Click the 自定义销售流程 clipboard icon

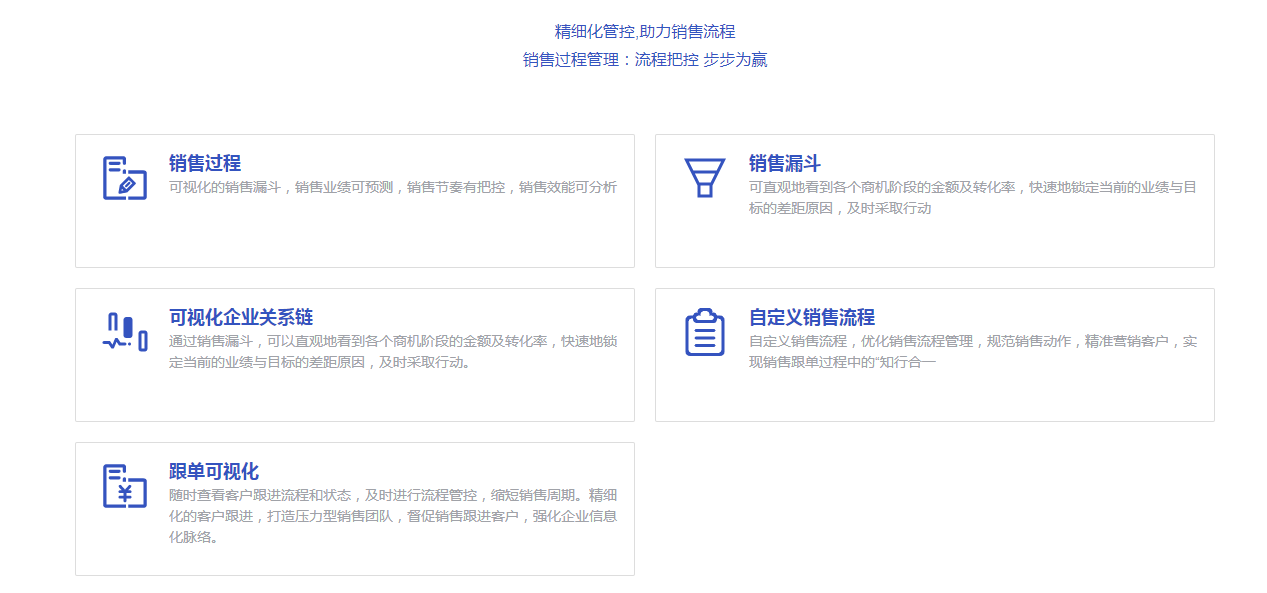click(704, 332)
